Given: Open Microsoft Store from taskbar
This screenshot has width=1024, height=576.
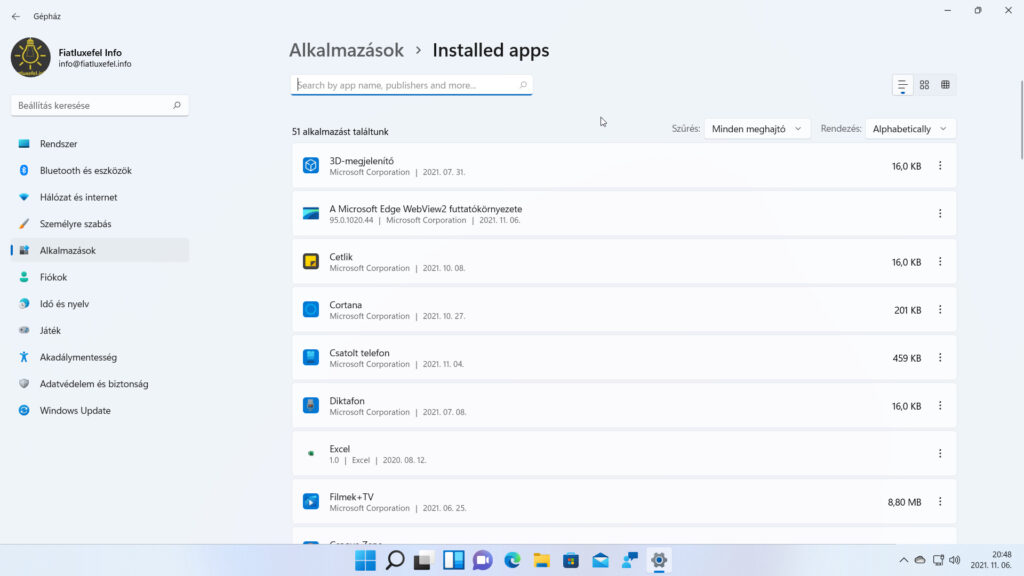Looking at the screenshot, I should (x=571, y=560).
